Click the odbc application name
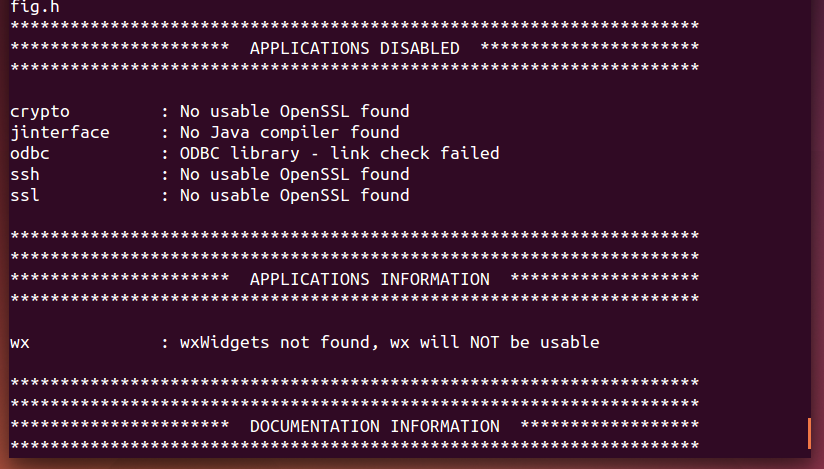Viewport: 824px width, 469px height. (x=30, y=153)
